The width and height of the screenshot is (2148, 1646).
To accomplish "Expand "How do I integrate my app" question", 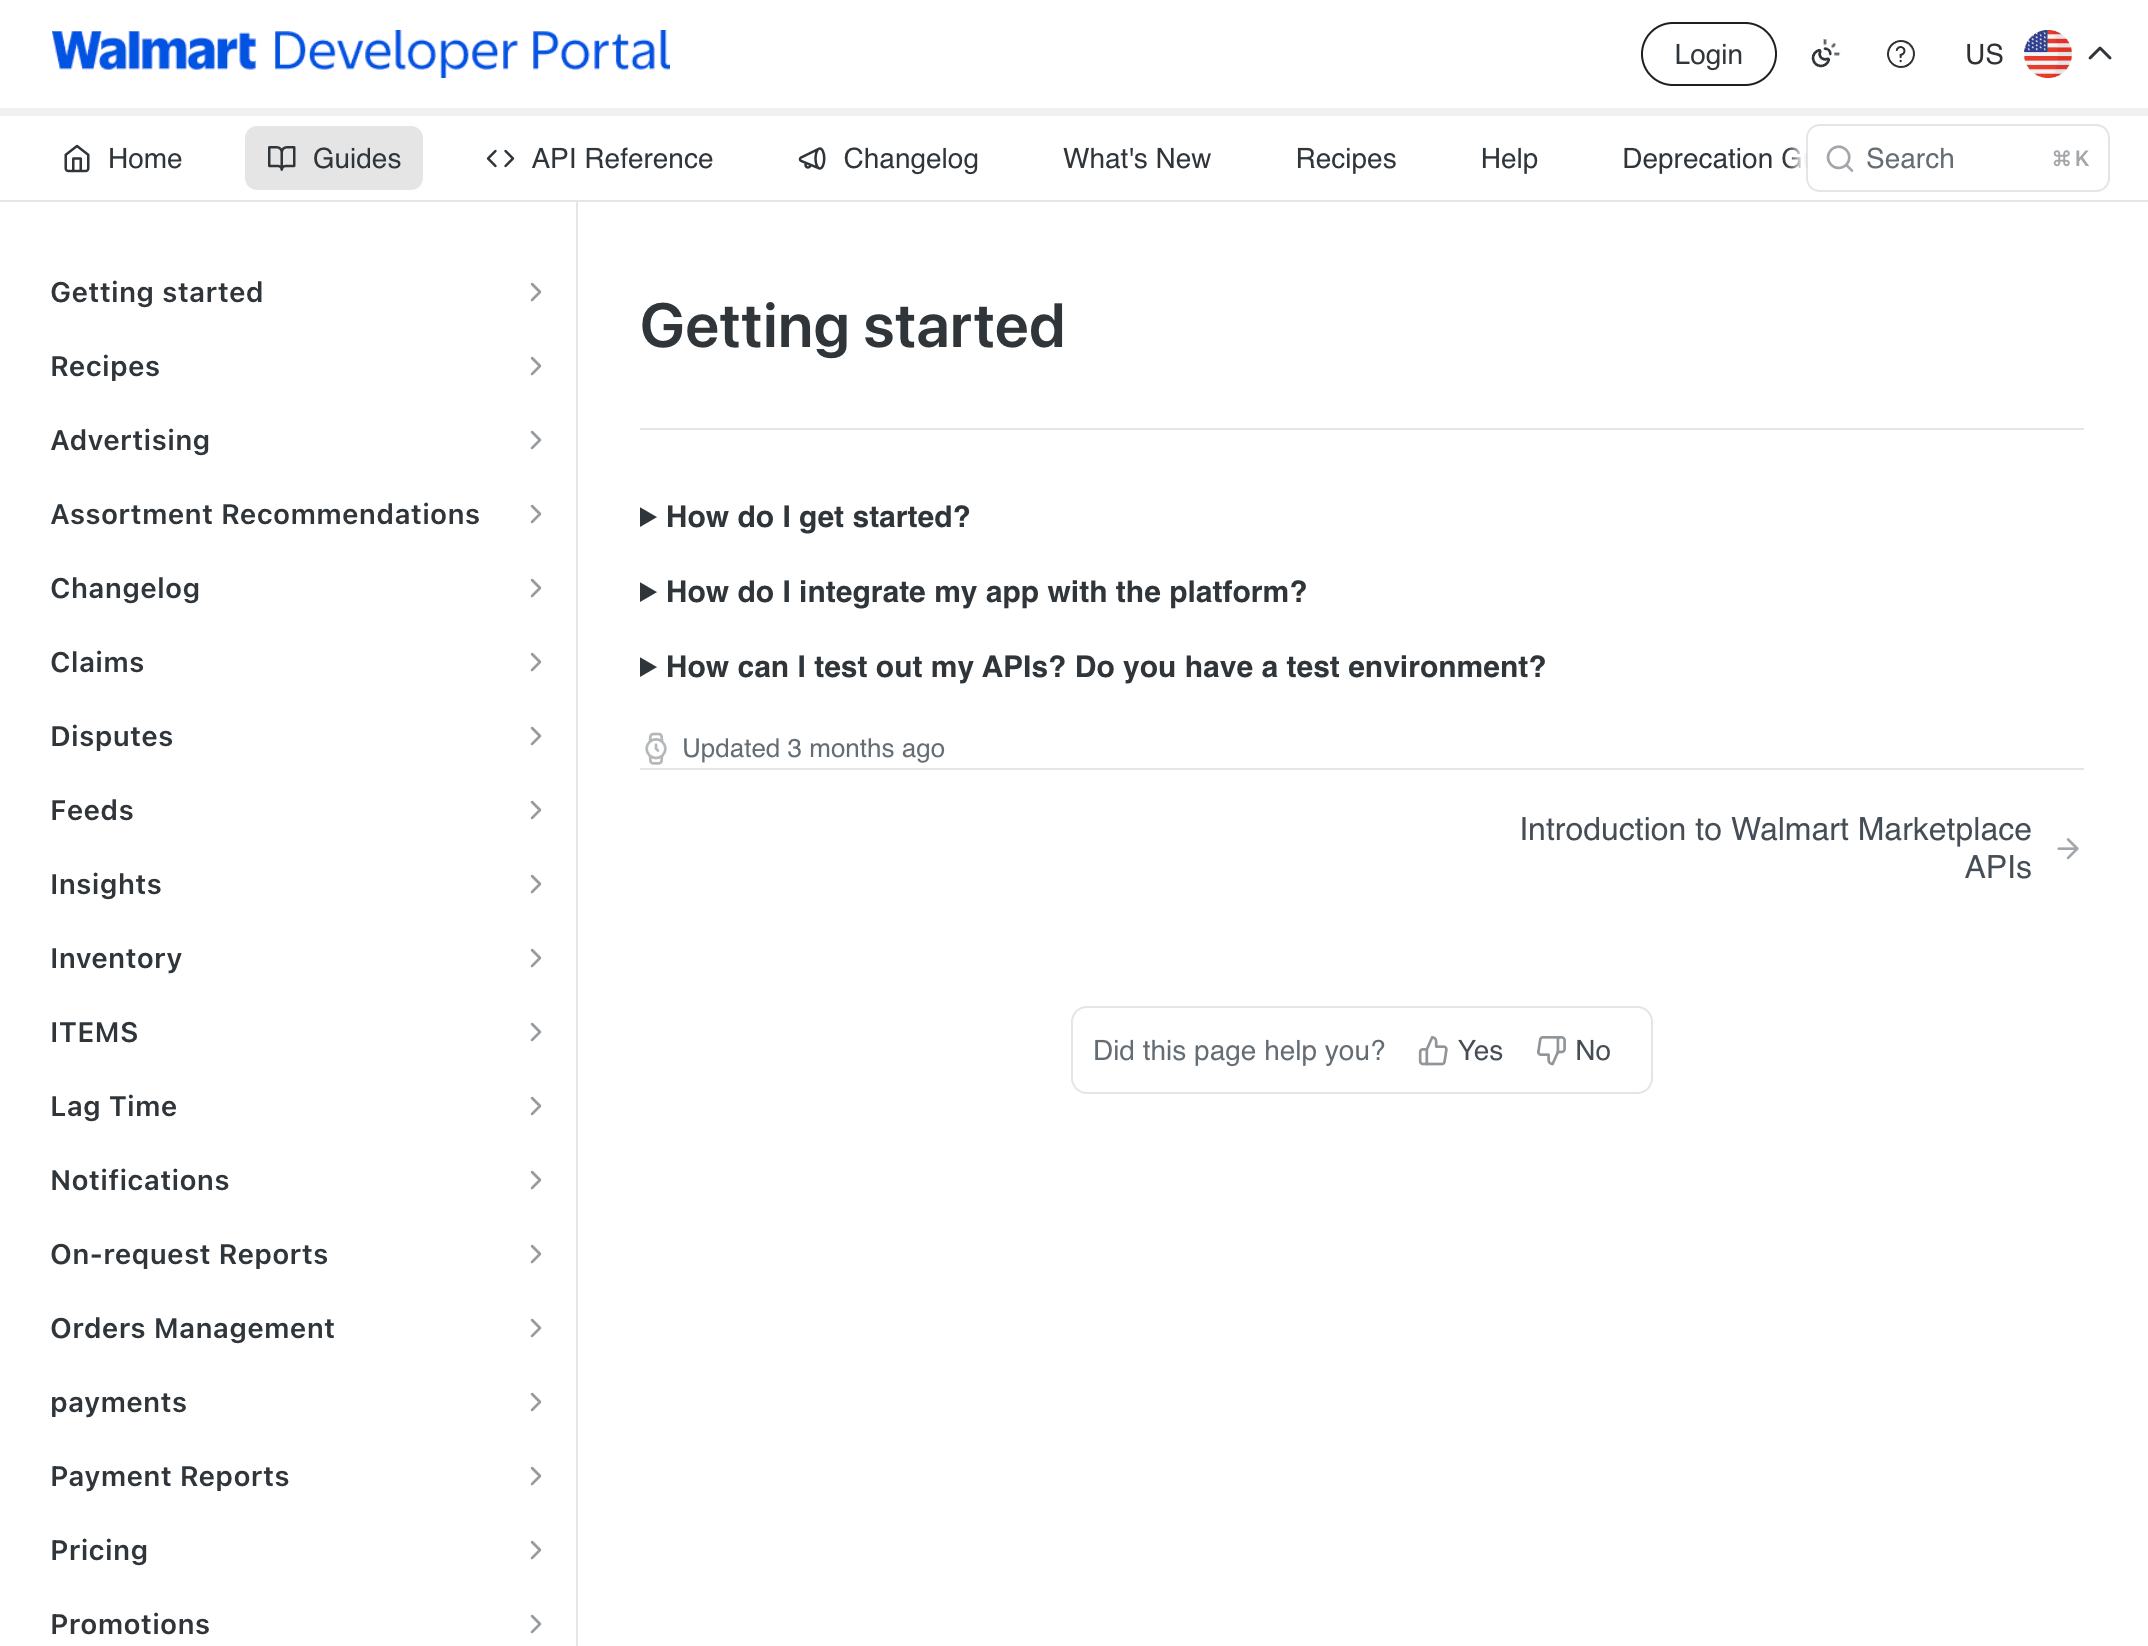I will pyautogui.click(x=973, y=592).
